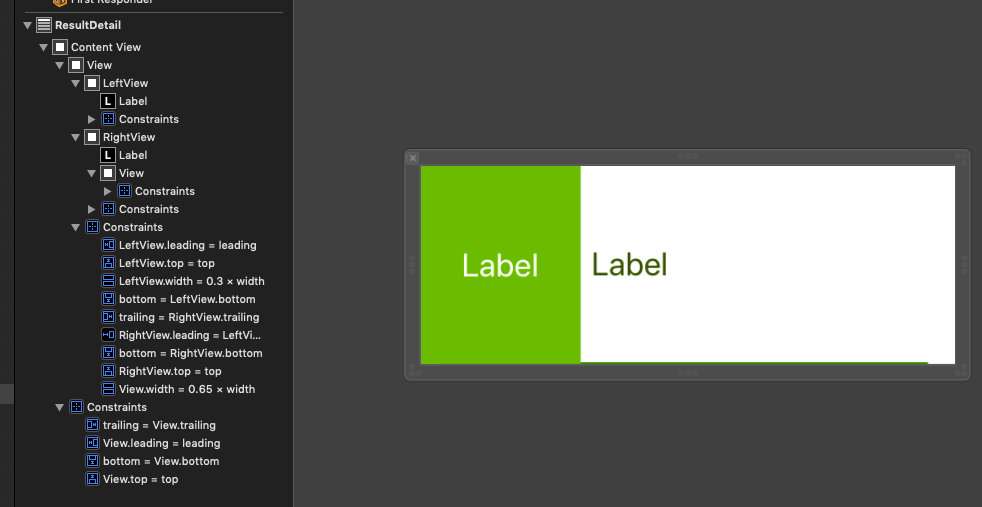Click the View.leading = leading constraint icon
Viewport: 982px width, 507px height.
(92, 443)
